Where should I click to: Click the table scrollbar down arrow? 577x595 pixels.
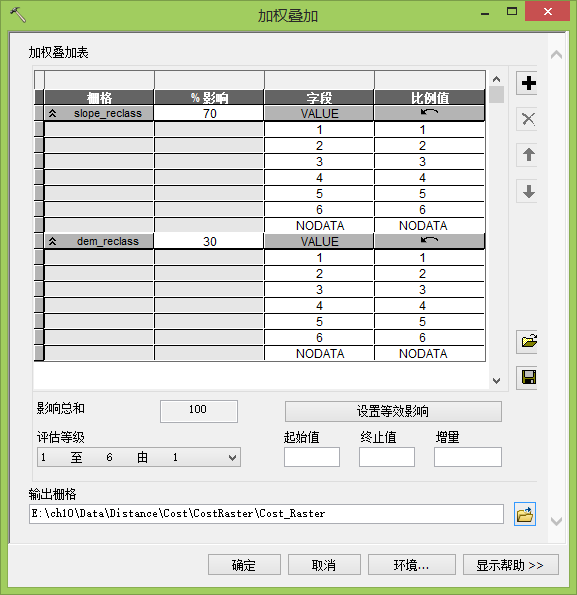[496, 381]
